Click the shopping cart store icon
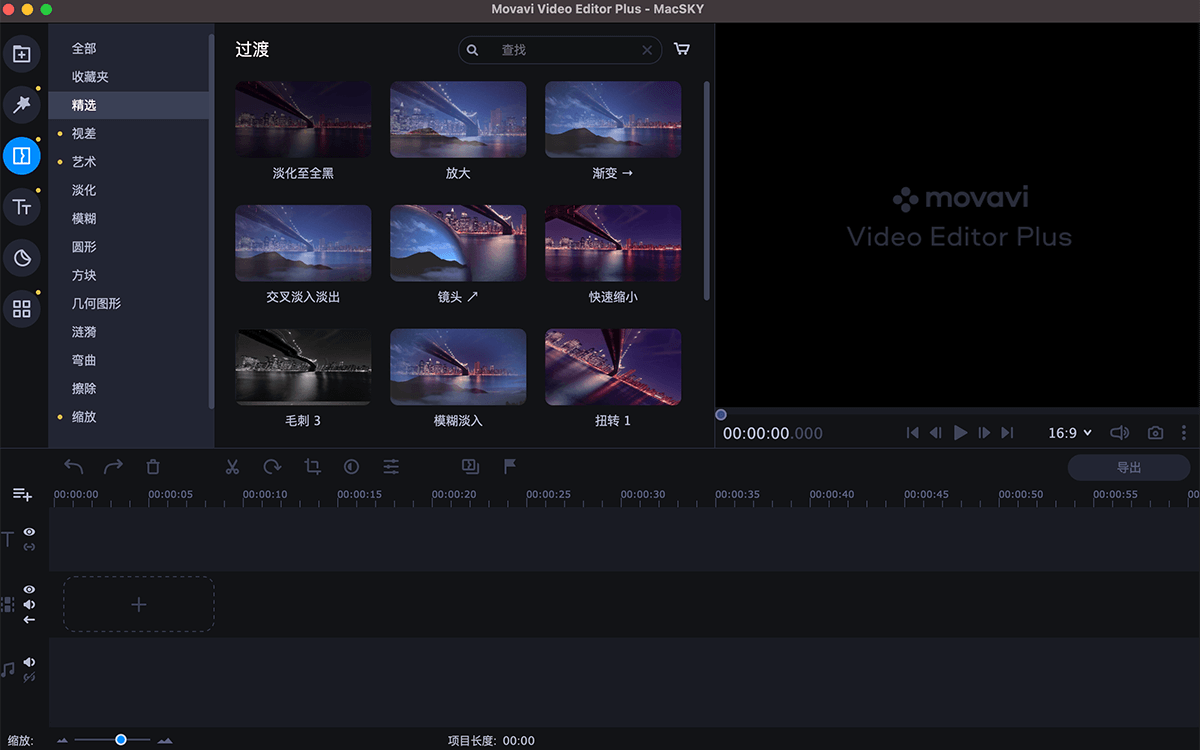This screenshot has width=1200, height=750. [682, 49]
